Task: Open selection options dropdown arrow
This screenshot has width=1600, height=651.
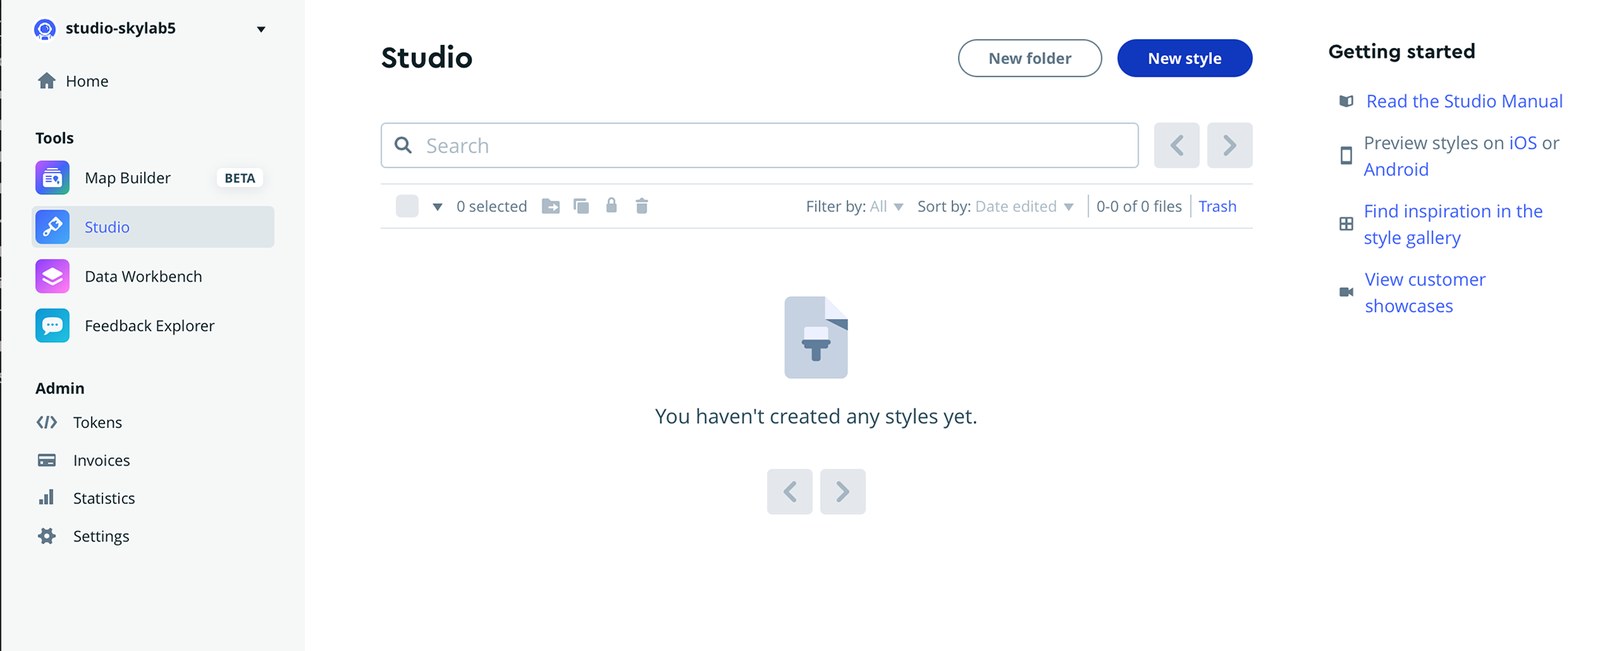Action: click(x=437, y=207)
